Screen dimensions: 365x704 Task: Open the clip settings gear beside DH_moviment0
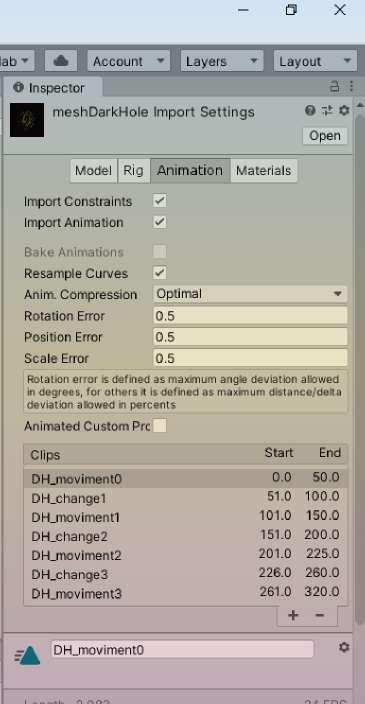[344, 647]
